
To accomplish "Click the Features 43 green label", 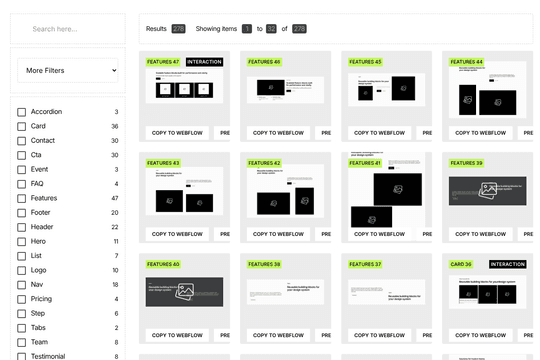I will (x=163, y=163).
